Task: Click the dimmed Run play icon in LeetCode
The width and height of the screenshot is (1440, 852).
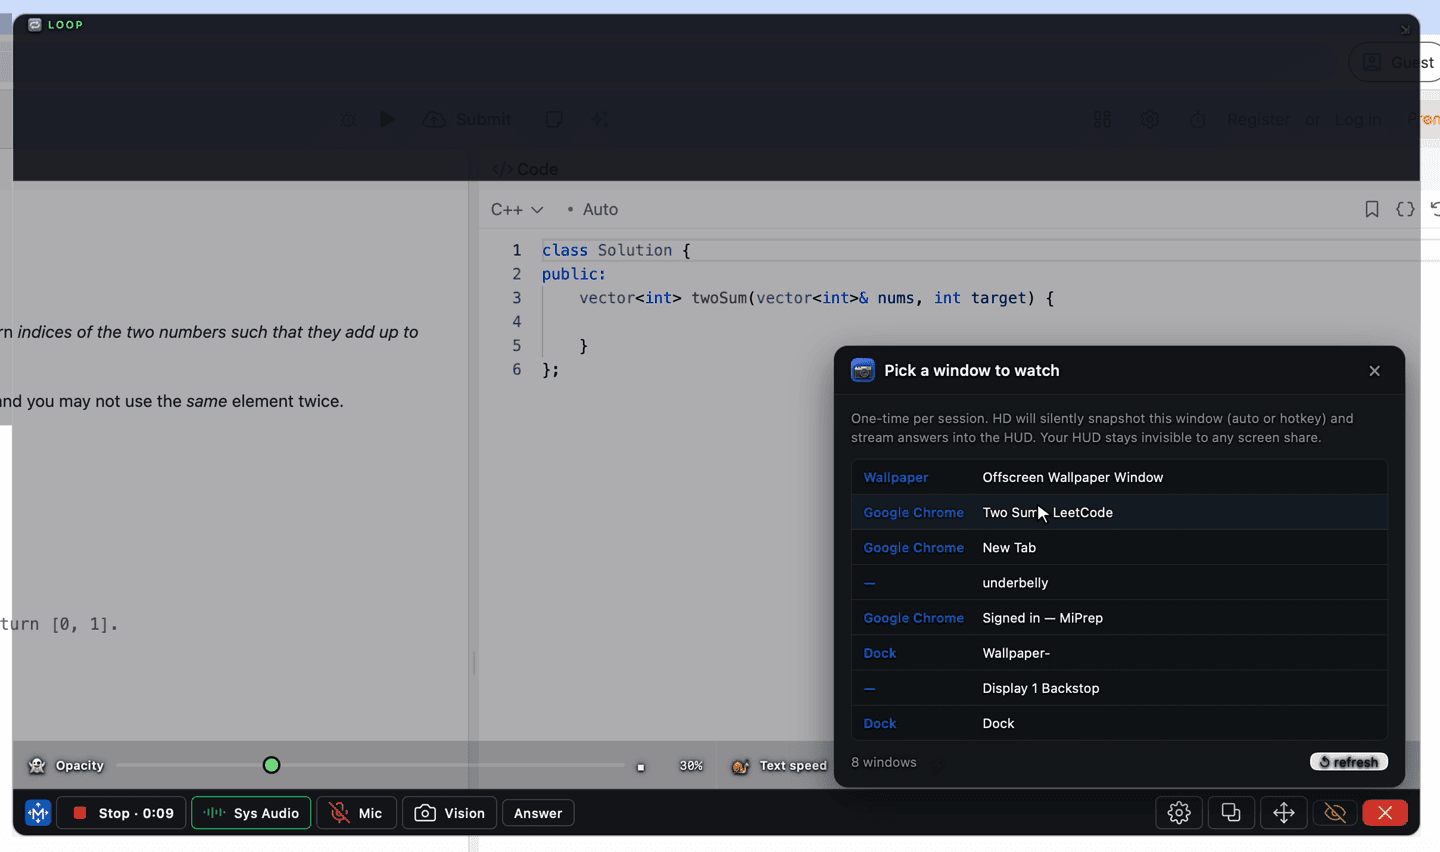Action: 387,119
